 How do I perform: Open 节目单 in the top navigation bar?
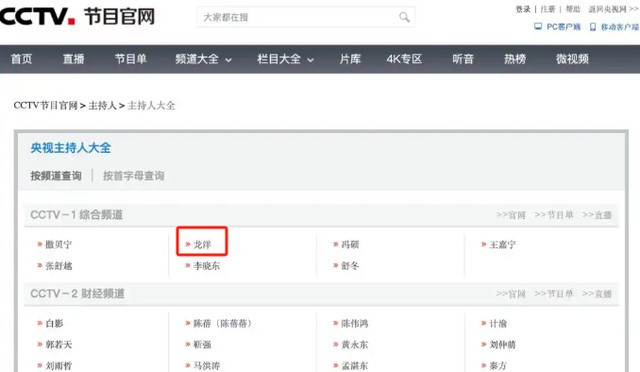pos(131,59)
